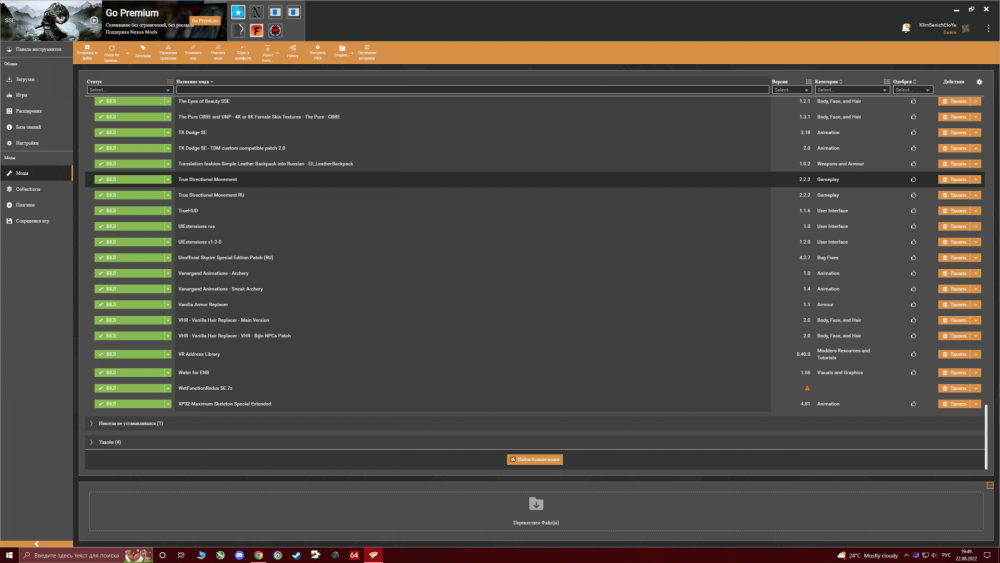Open Steam from the taskbar
Screen dimensions: 1000x563
[297, 555]
